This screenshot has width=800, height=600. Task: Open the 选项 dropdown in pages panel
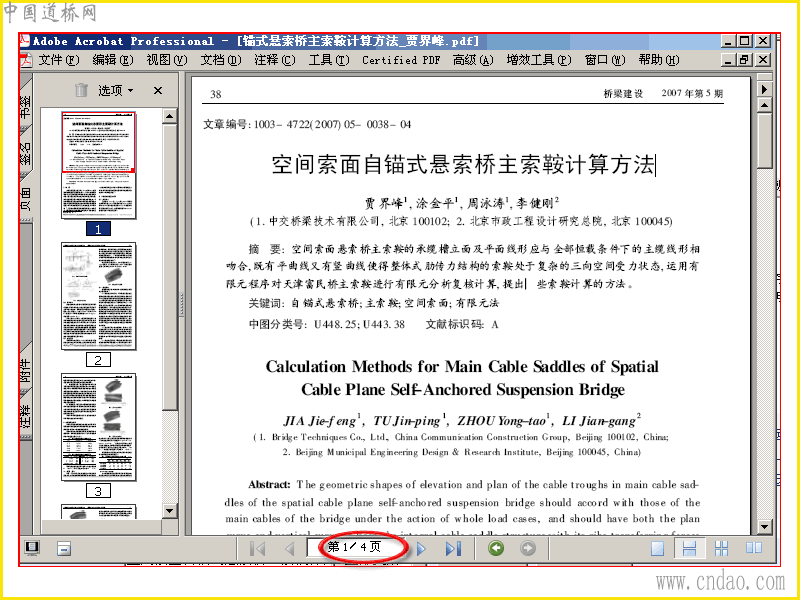point(116,91)
